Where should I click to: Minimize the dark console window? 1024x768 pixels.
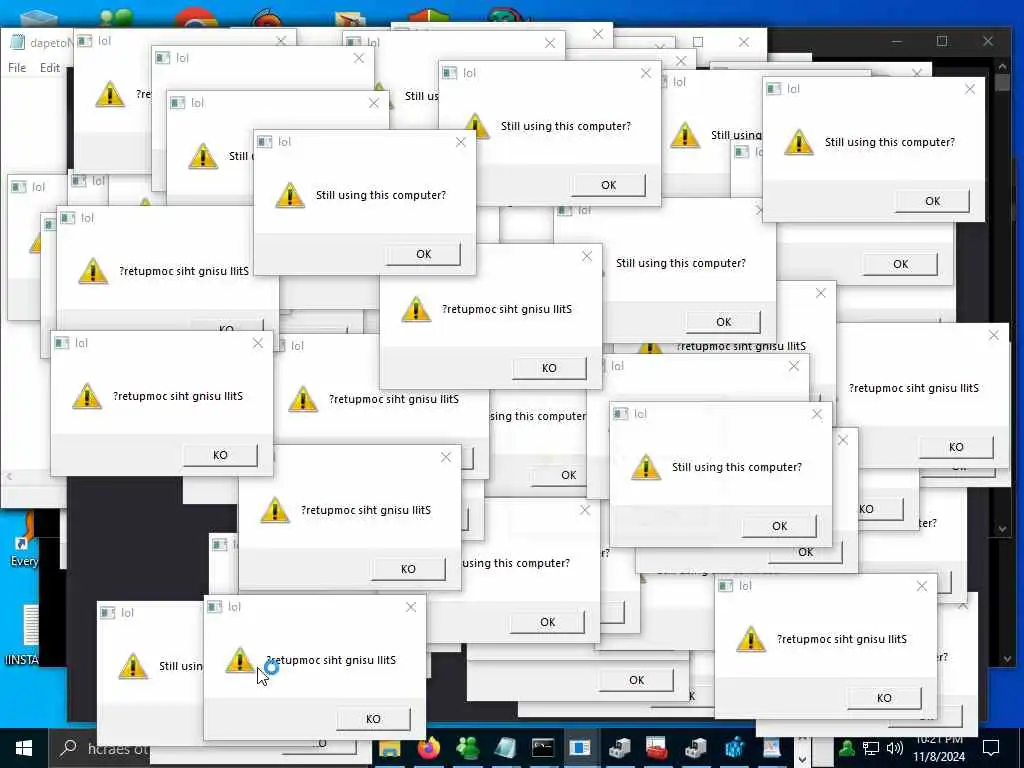pos(897,41)
